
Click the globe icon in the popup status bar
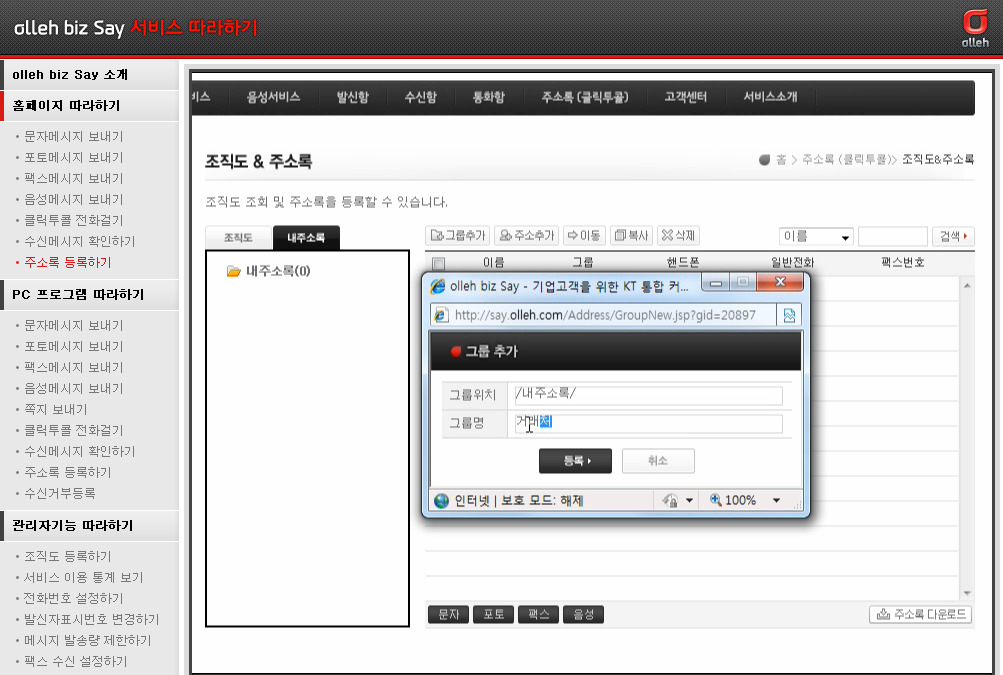[x=441, y=500]
